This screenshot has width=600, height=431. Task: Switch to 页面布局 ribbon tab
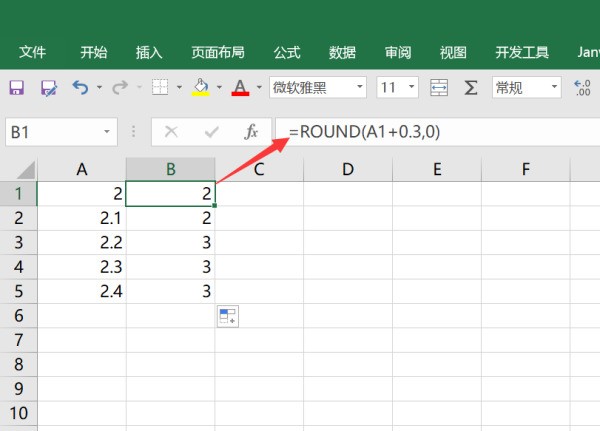218,52
